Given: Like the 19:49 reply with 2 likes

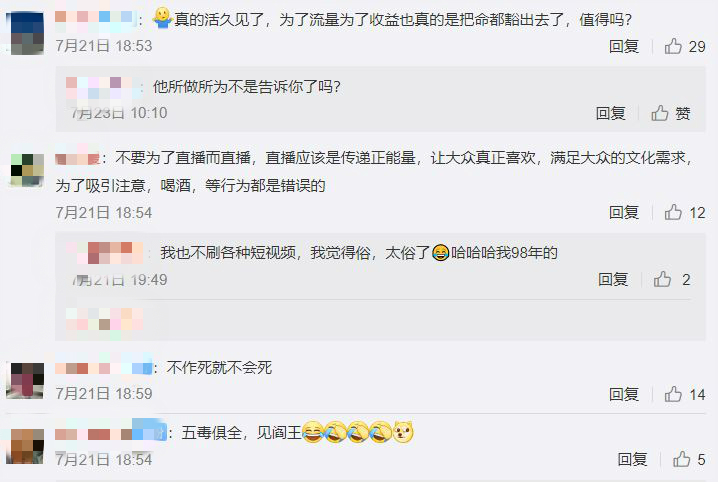Looking at the screenshot, I should point(672,279).
